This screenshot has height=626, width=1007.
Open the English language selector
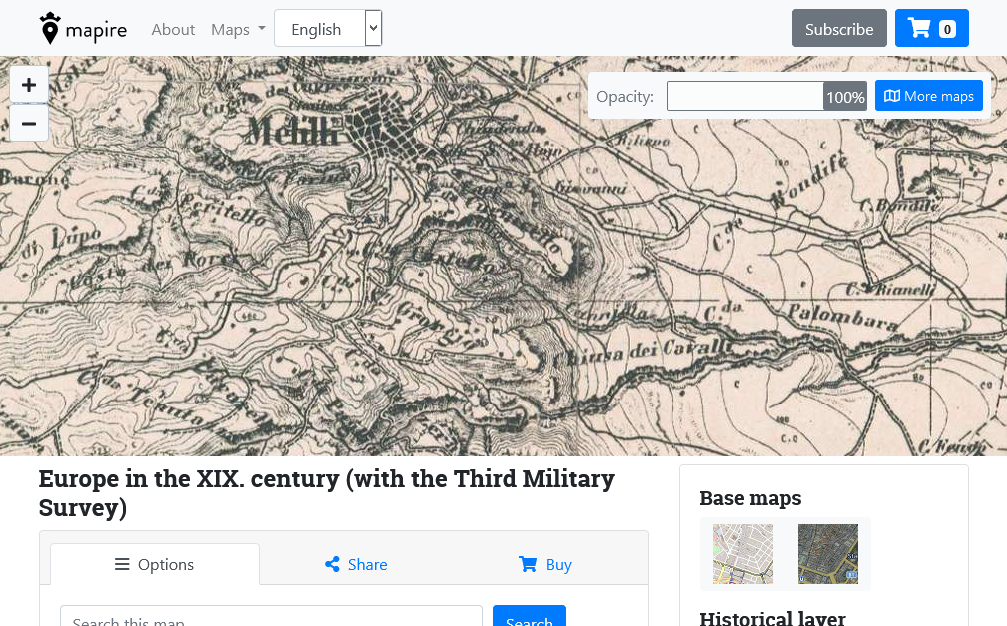pos(327,29)
